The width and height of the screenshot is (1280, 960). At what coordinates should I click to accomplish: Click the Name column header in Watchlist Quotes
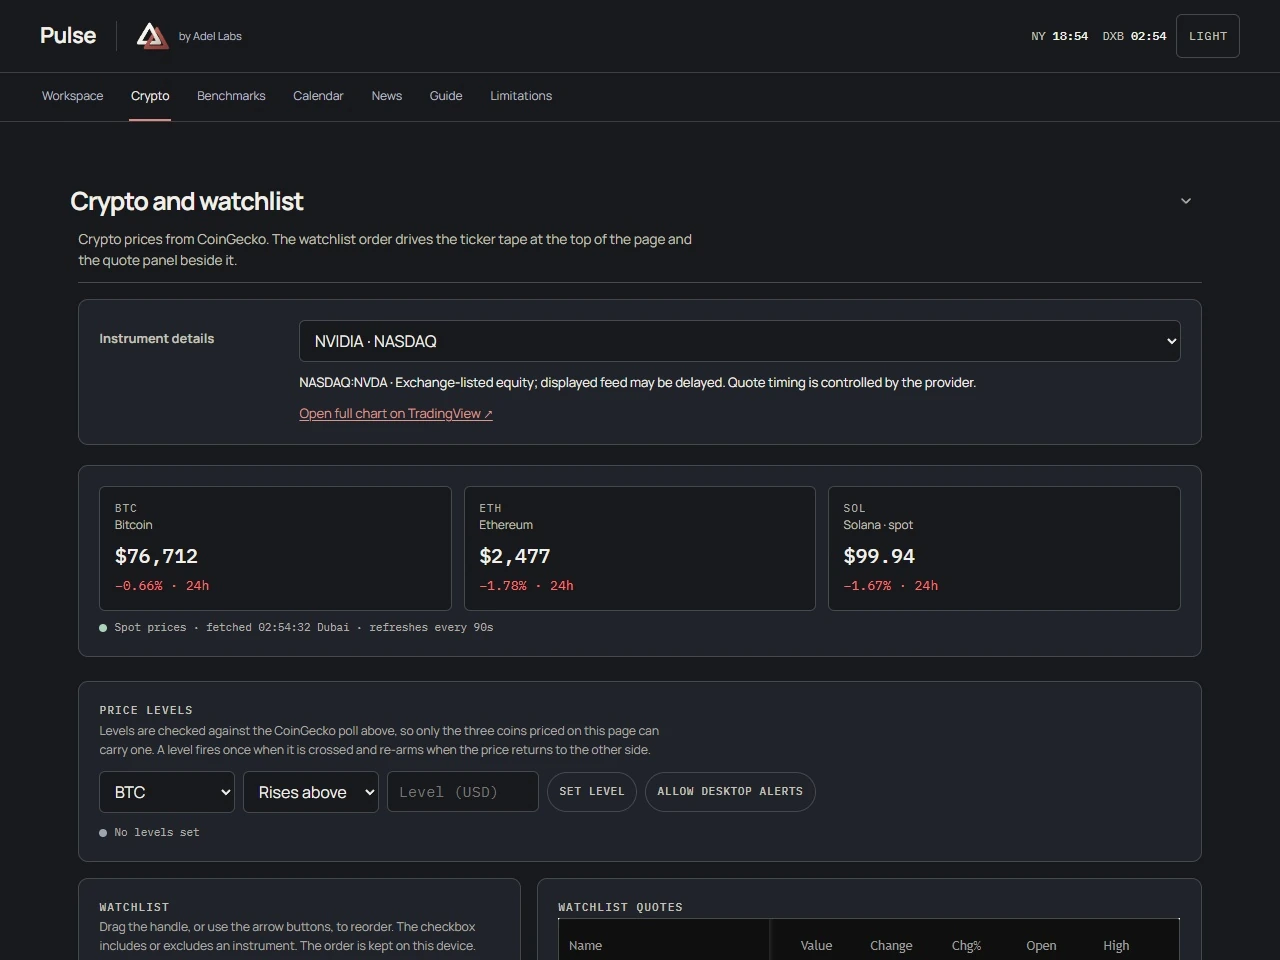pos(586,946)
